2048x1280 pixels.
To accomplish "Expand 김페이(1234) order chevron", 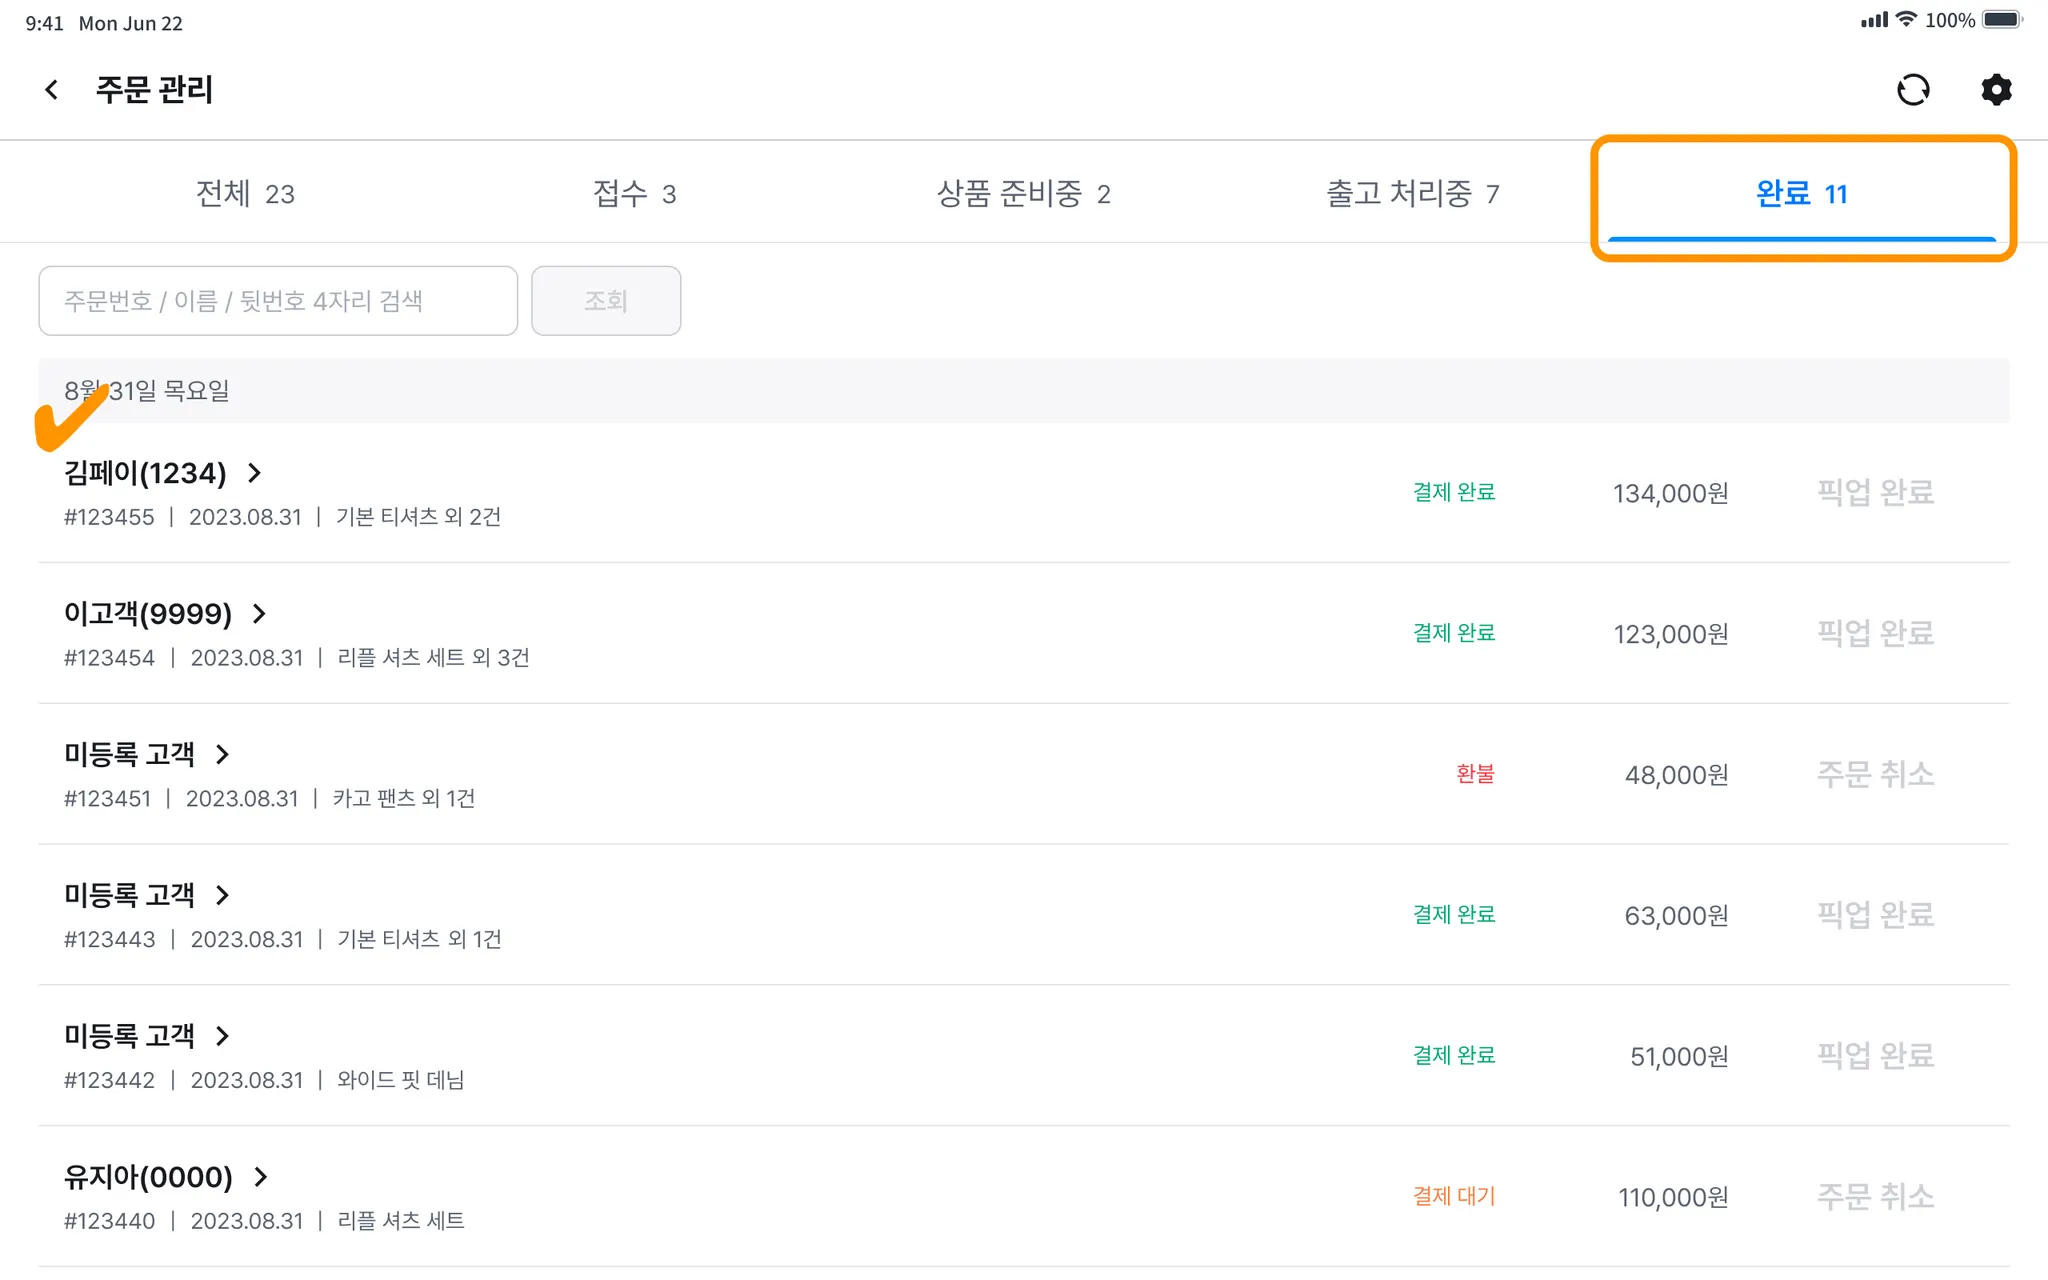I will pos(255,473).
